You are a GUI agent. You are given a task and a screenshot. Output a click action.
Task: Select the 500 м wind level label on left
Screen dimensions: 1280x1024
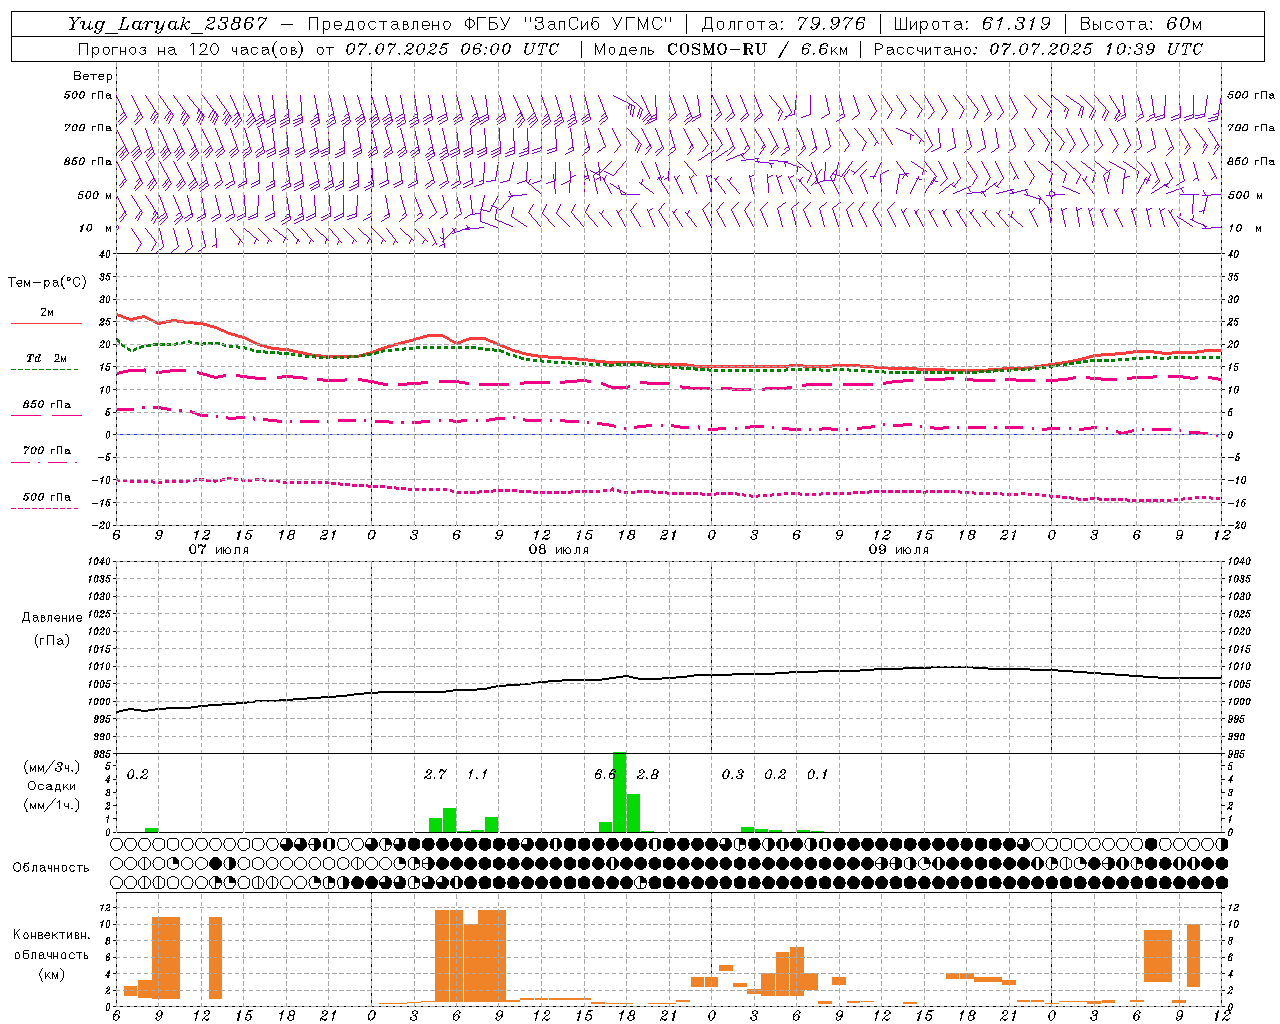point(95,195)
